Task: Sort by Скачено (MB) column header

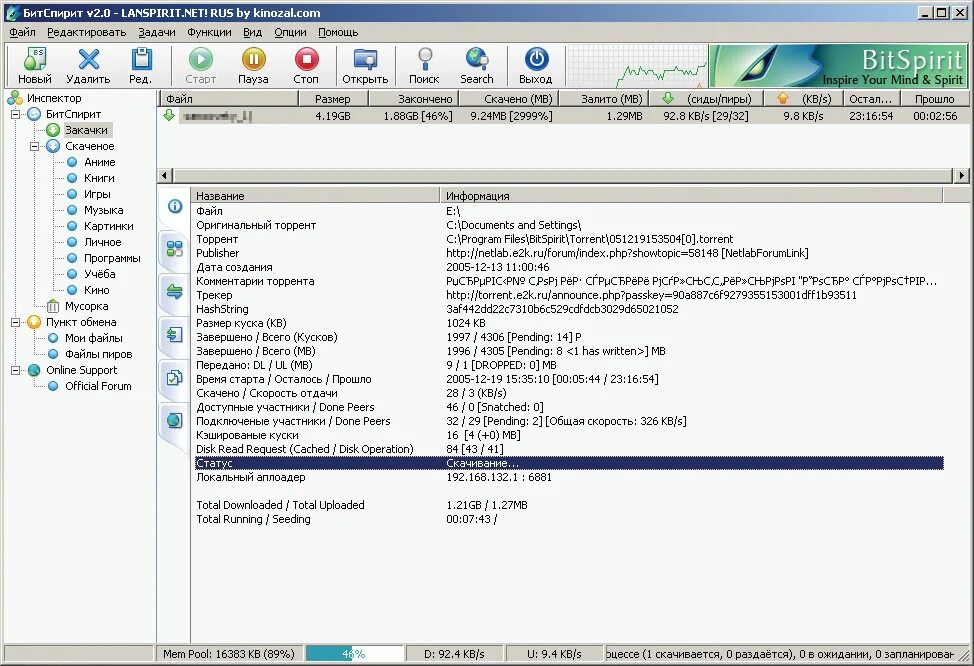Action: (510, 99)
